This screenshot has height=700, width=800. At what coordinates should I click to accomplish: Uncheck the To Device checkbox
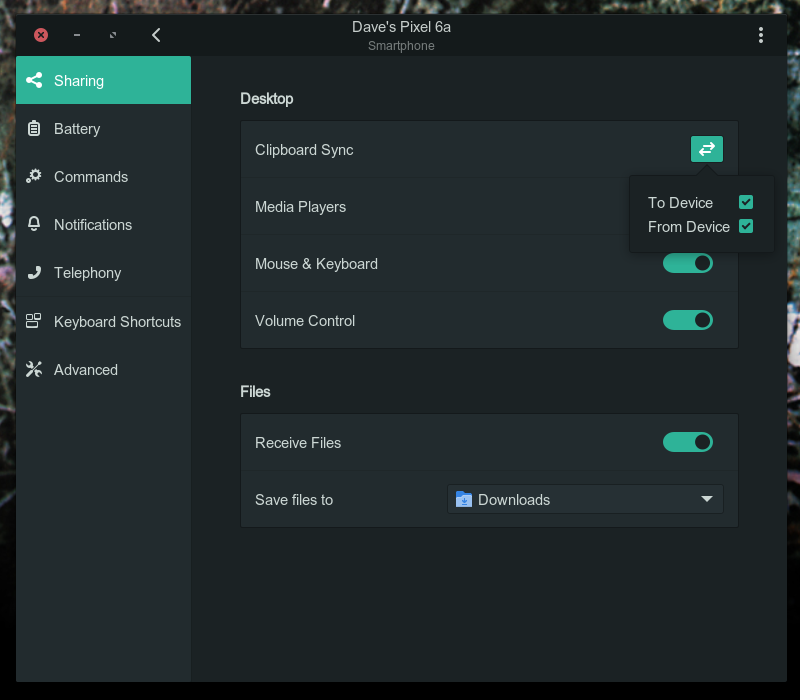coord(746,202)
